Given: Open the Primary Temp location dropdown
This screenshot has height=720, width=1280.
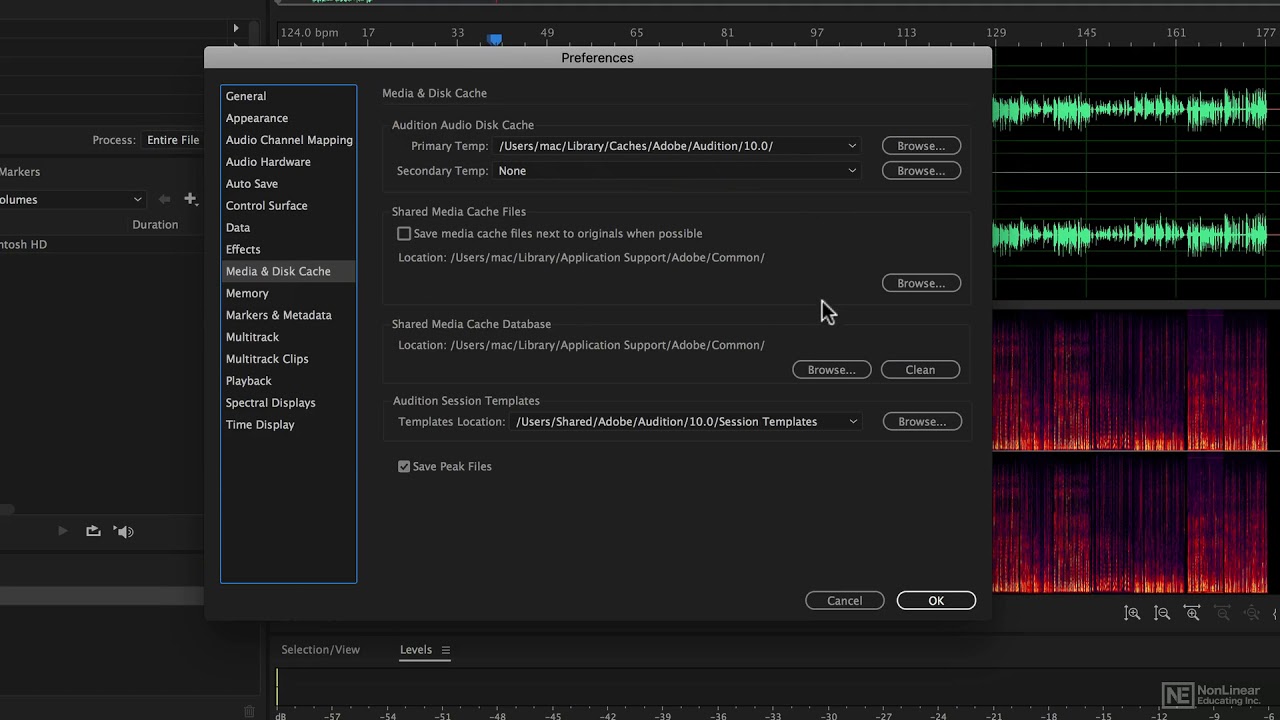Looking at the screenshot, I should [852, 145].
